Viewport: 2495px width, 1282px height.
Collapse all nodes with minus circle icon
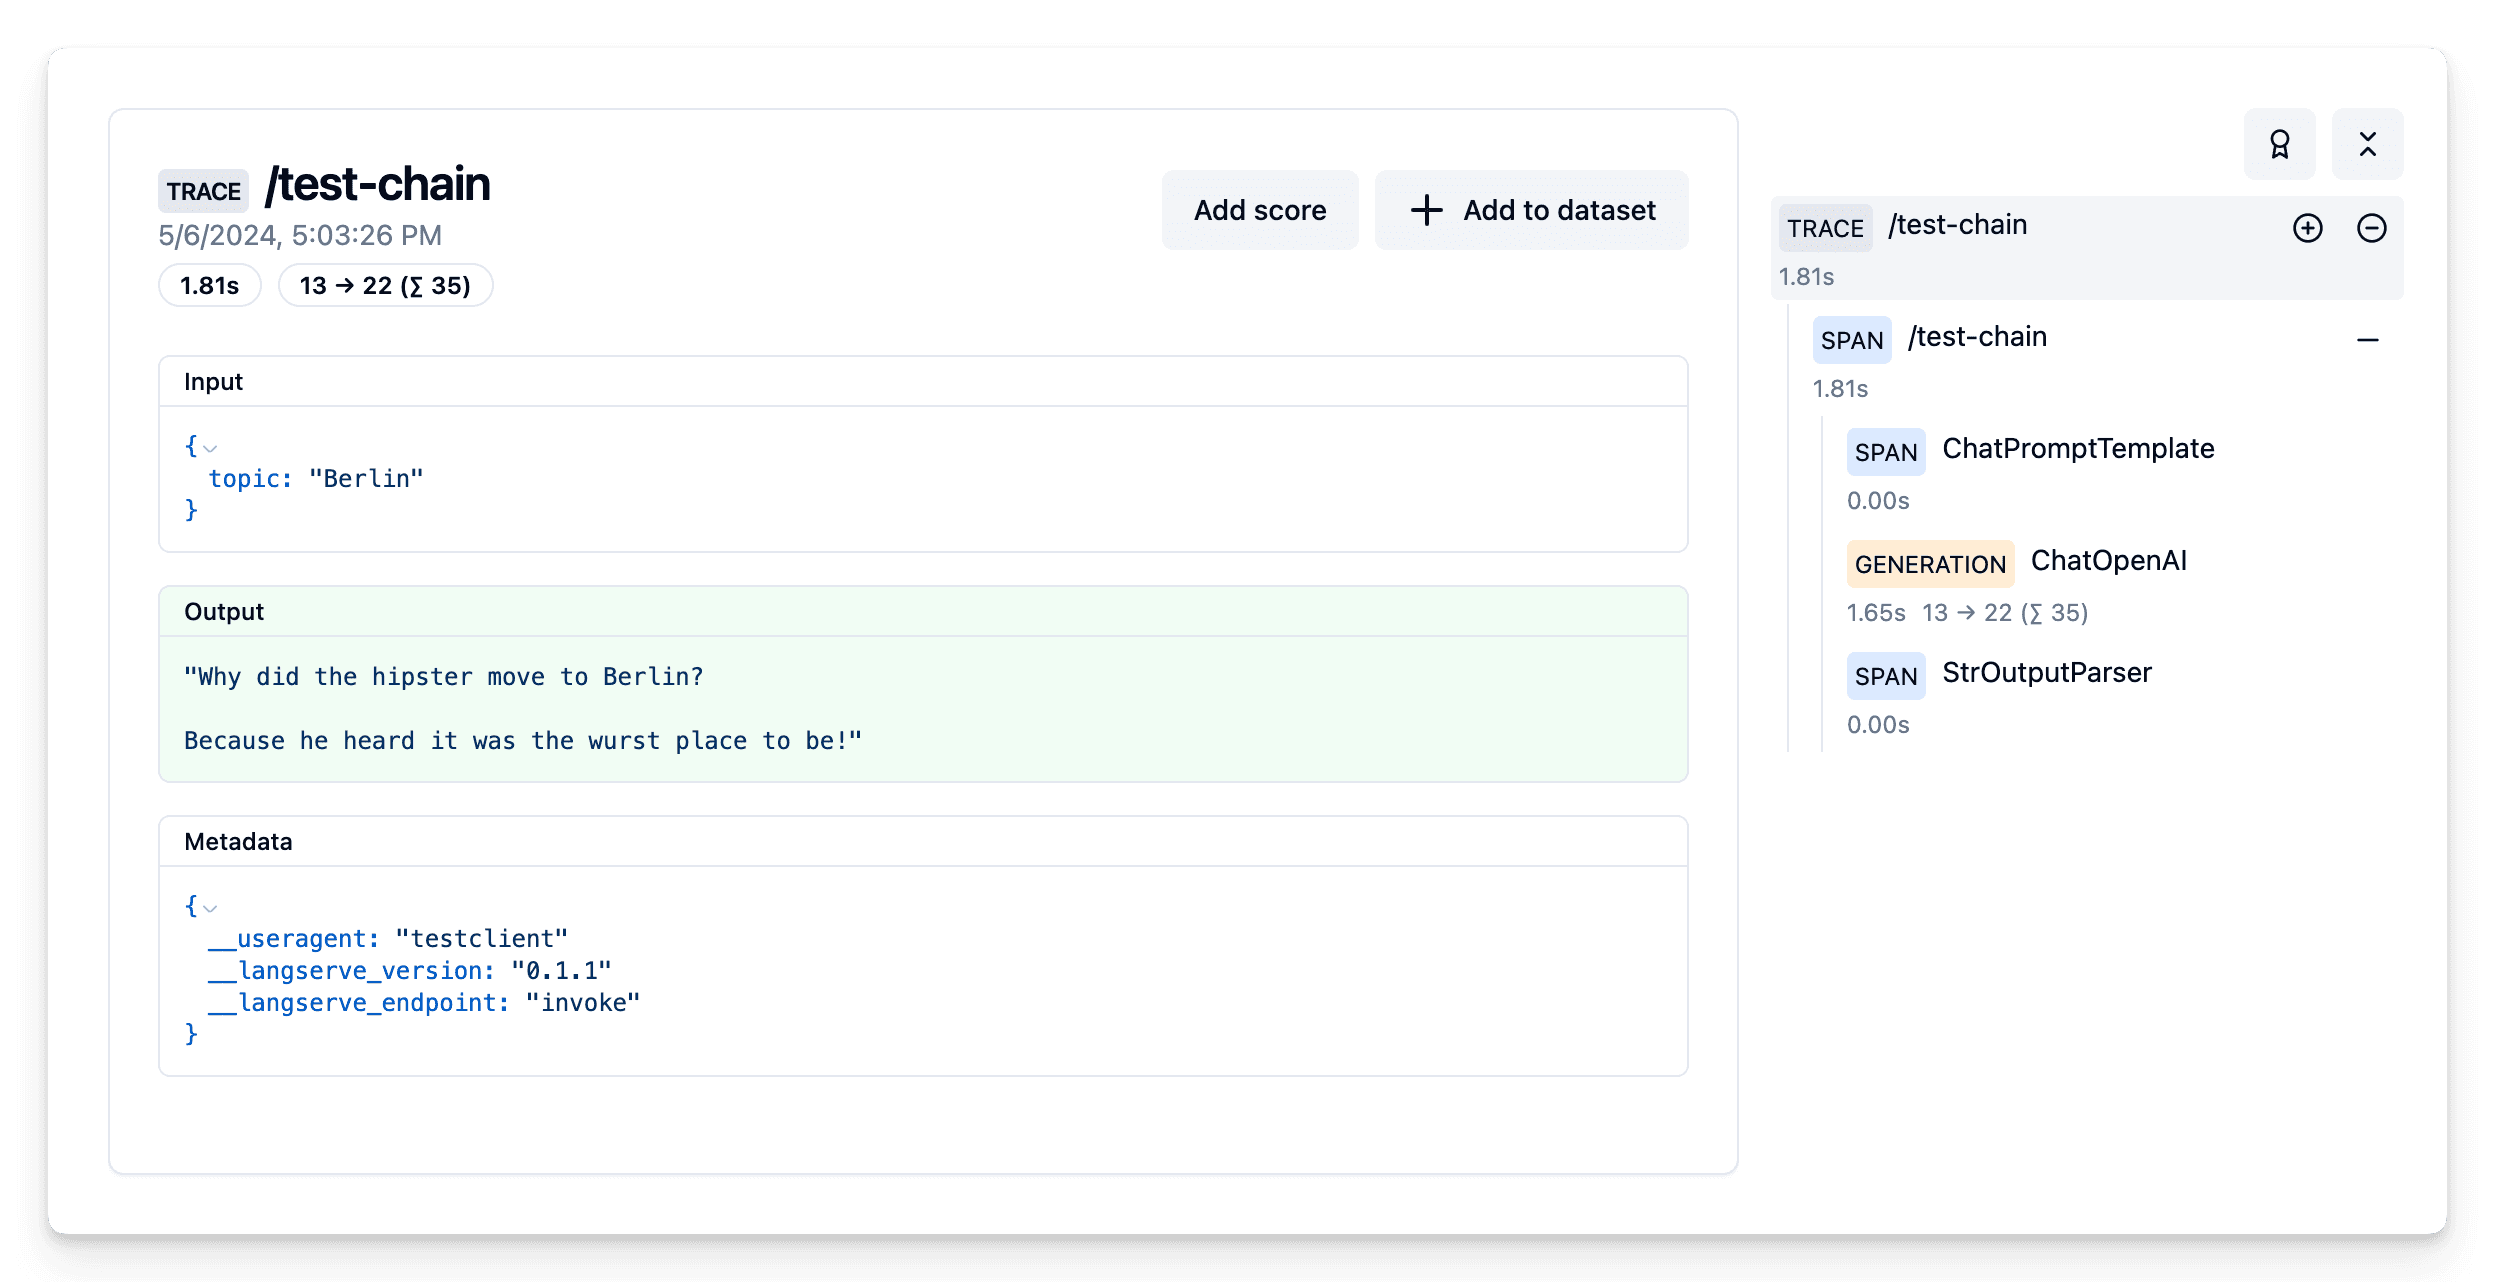[x=2371, y=228]
